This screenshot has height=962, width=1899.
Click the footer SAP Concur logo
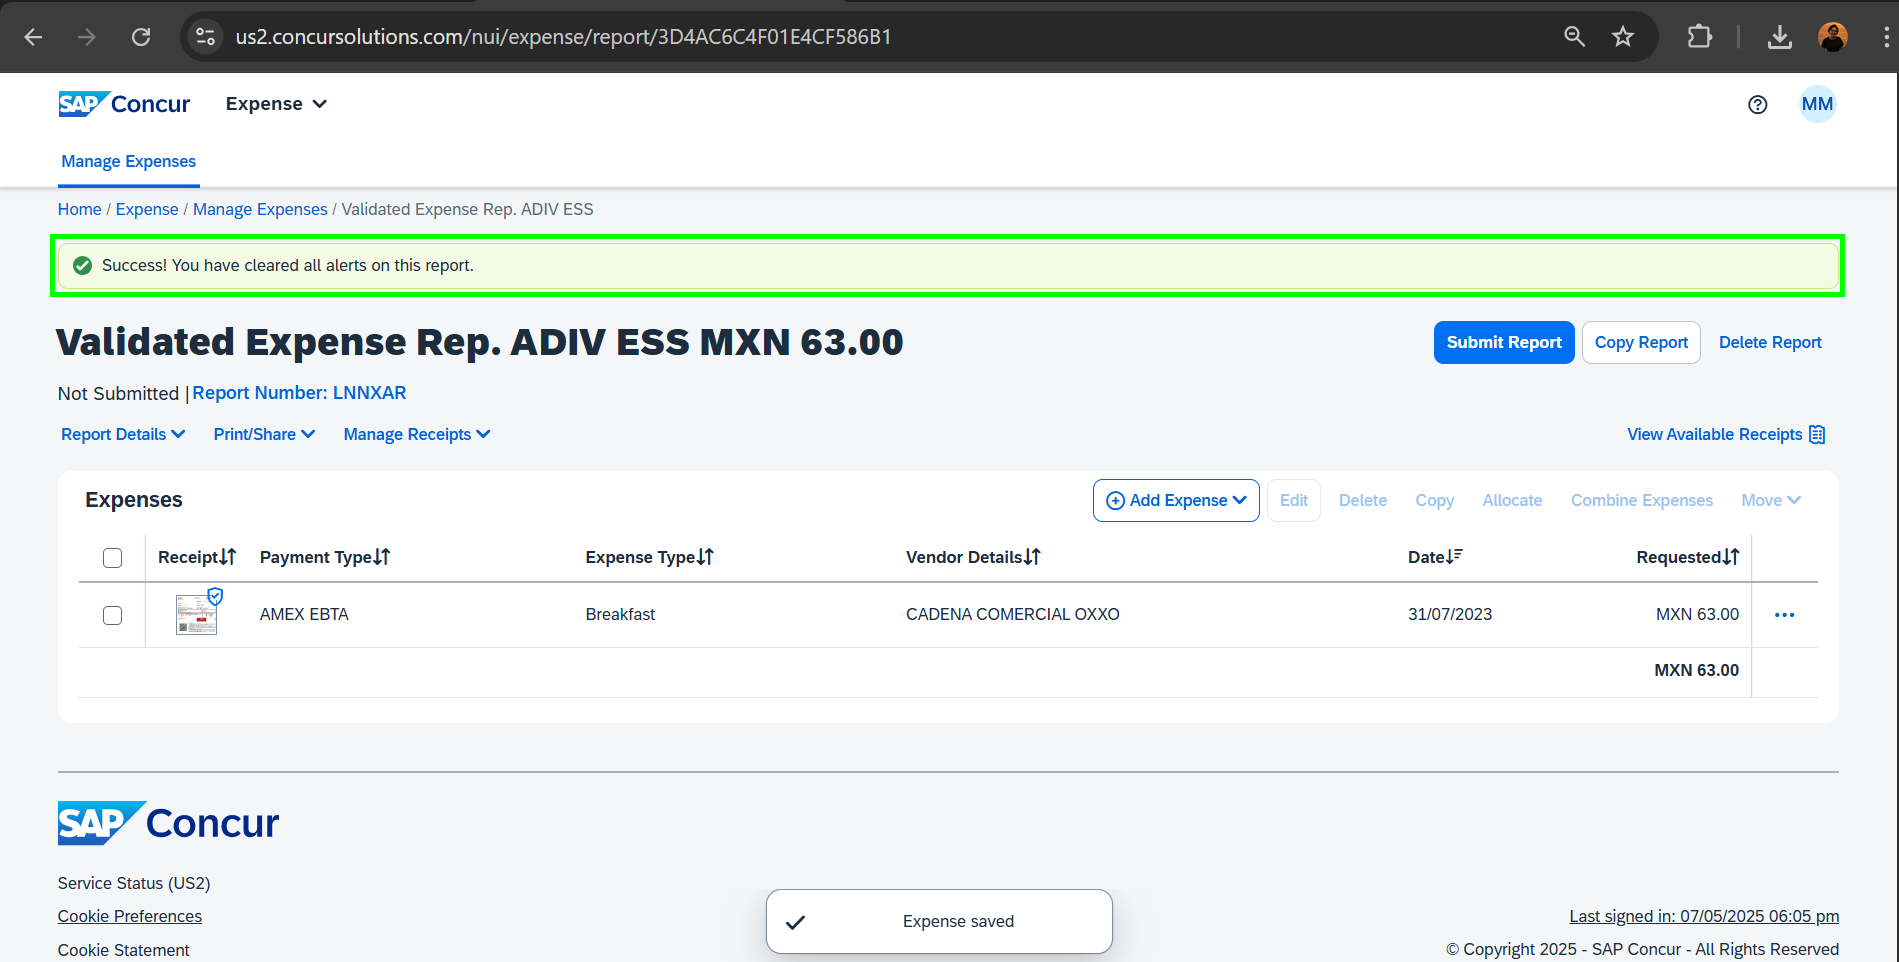168,823
